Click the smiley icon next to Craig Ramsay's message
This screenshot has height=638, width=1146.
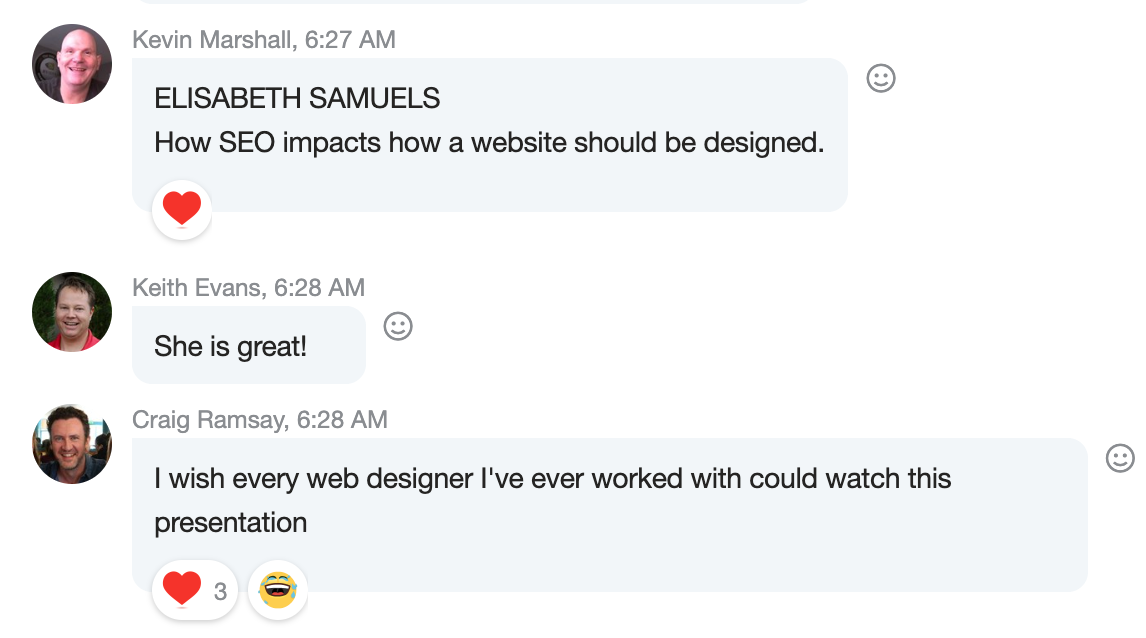pyautogui.click(x=1120, y=458)
